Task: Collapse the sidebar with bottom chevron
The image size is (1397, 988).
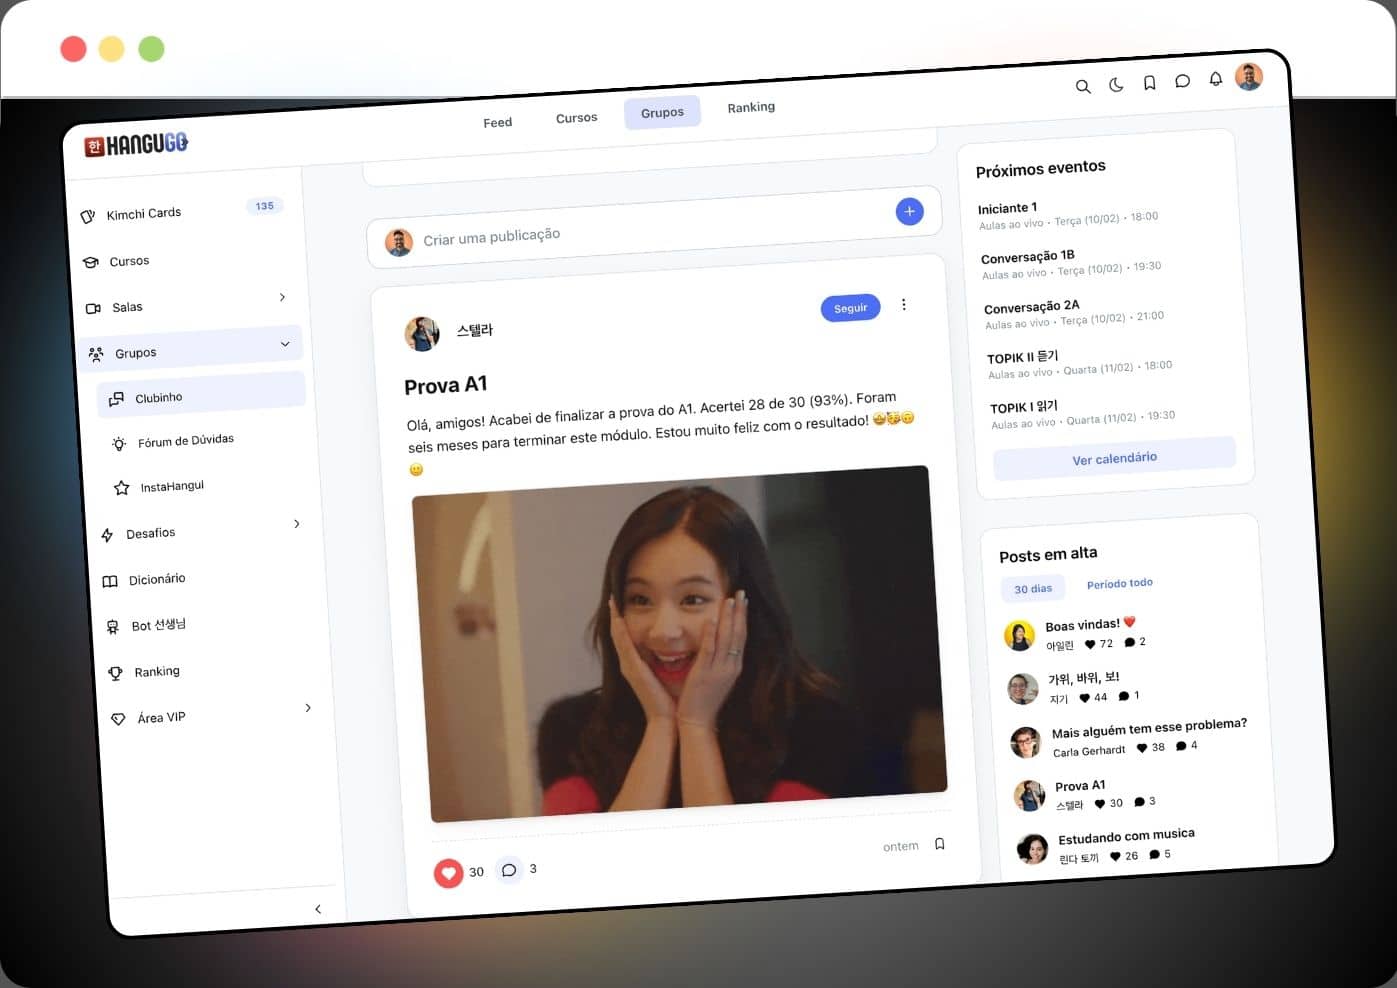Action: [318, 909]
